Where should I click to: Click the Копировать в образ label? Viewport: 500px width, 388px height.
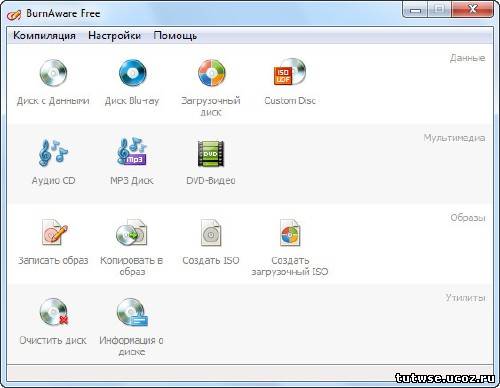pos(132,266)
